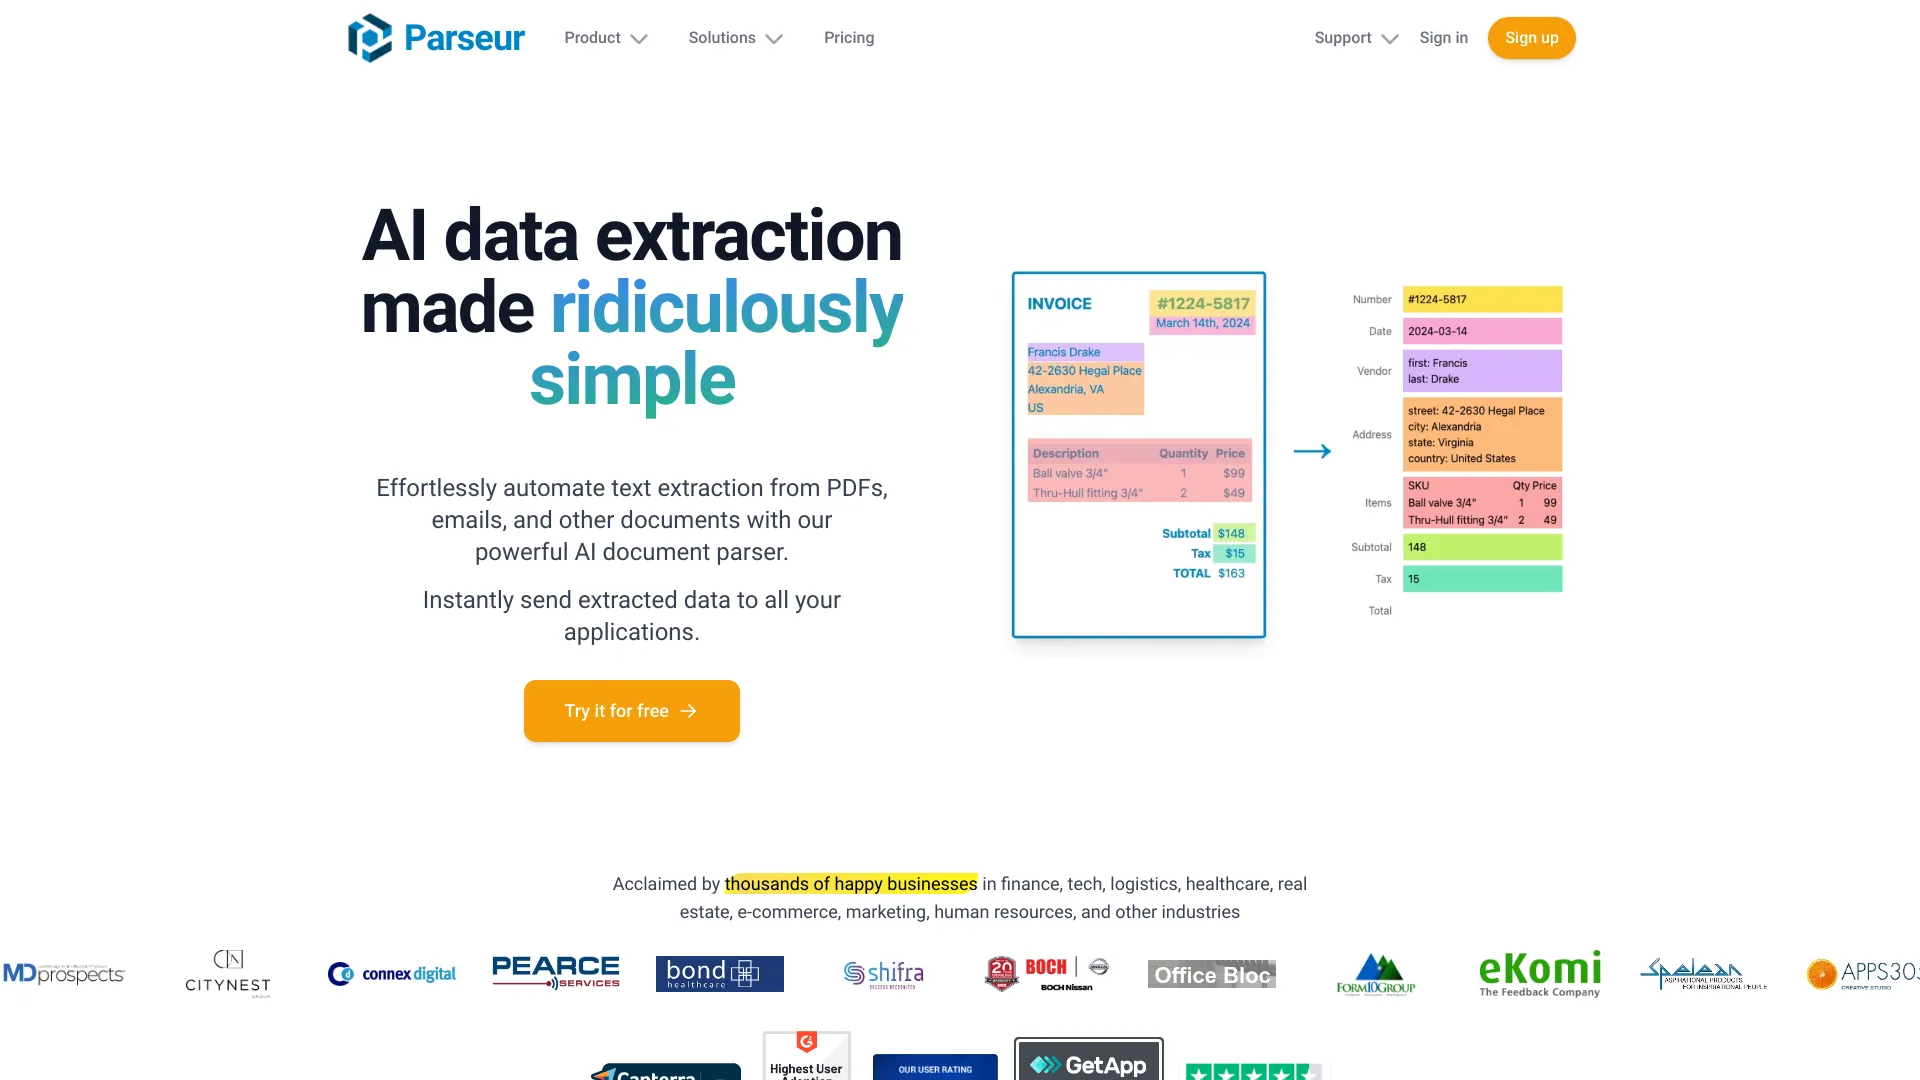This screenshot has height=1080, width=1920.
Task: Select the Pricing menu item
Action: point(848,37)
